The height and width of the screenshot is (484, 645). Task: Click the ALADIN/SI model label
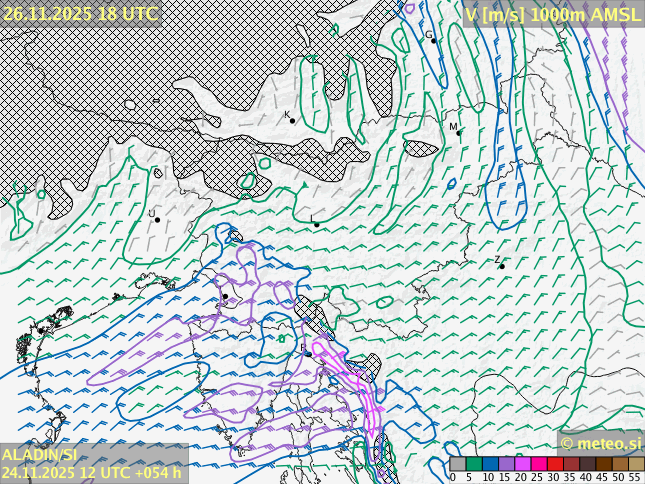click(40, 455)
